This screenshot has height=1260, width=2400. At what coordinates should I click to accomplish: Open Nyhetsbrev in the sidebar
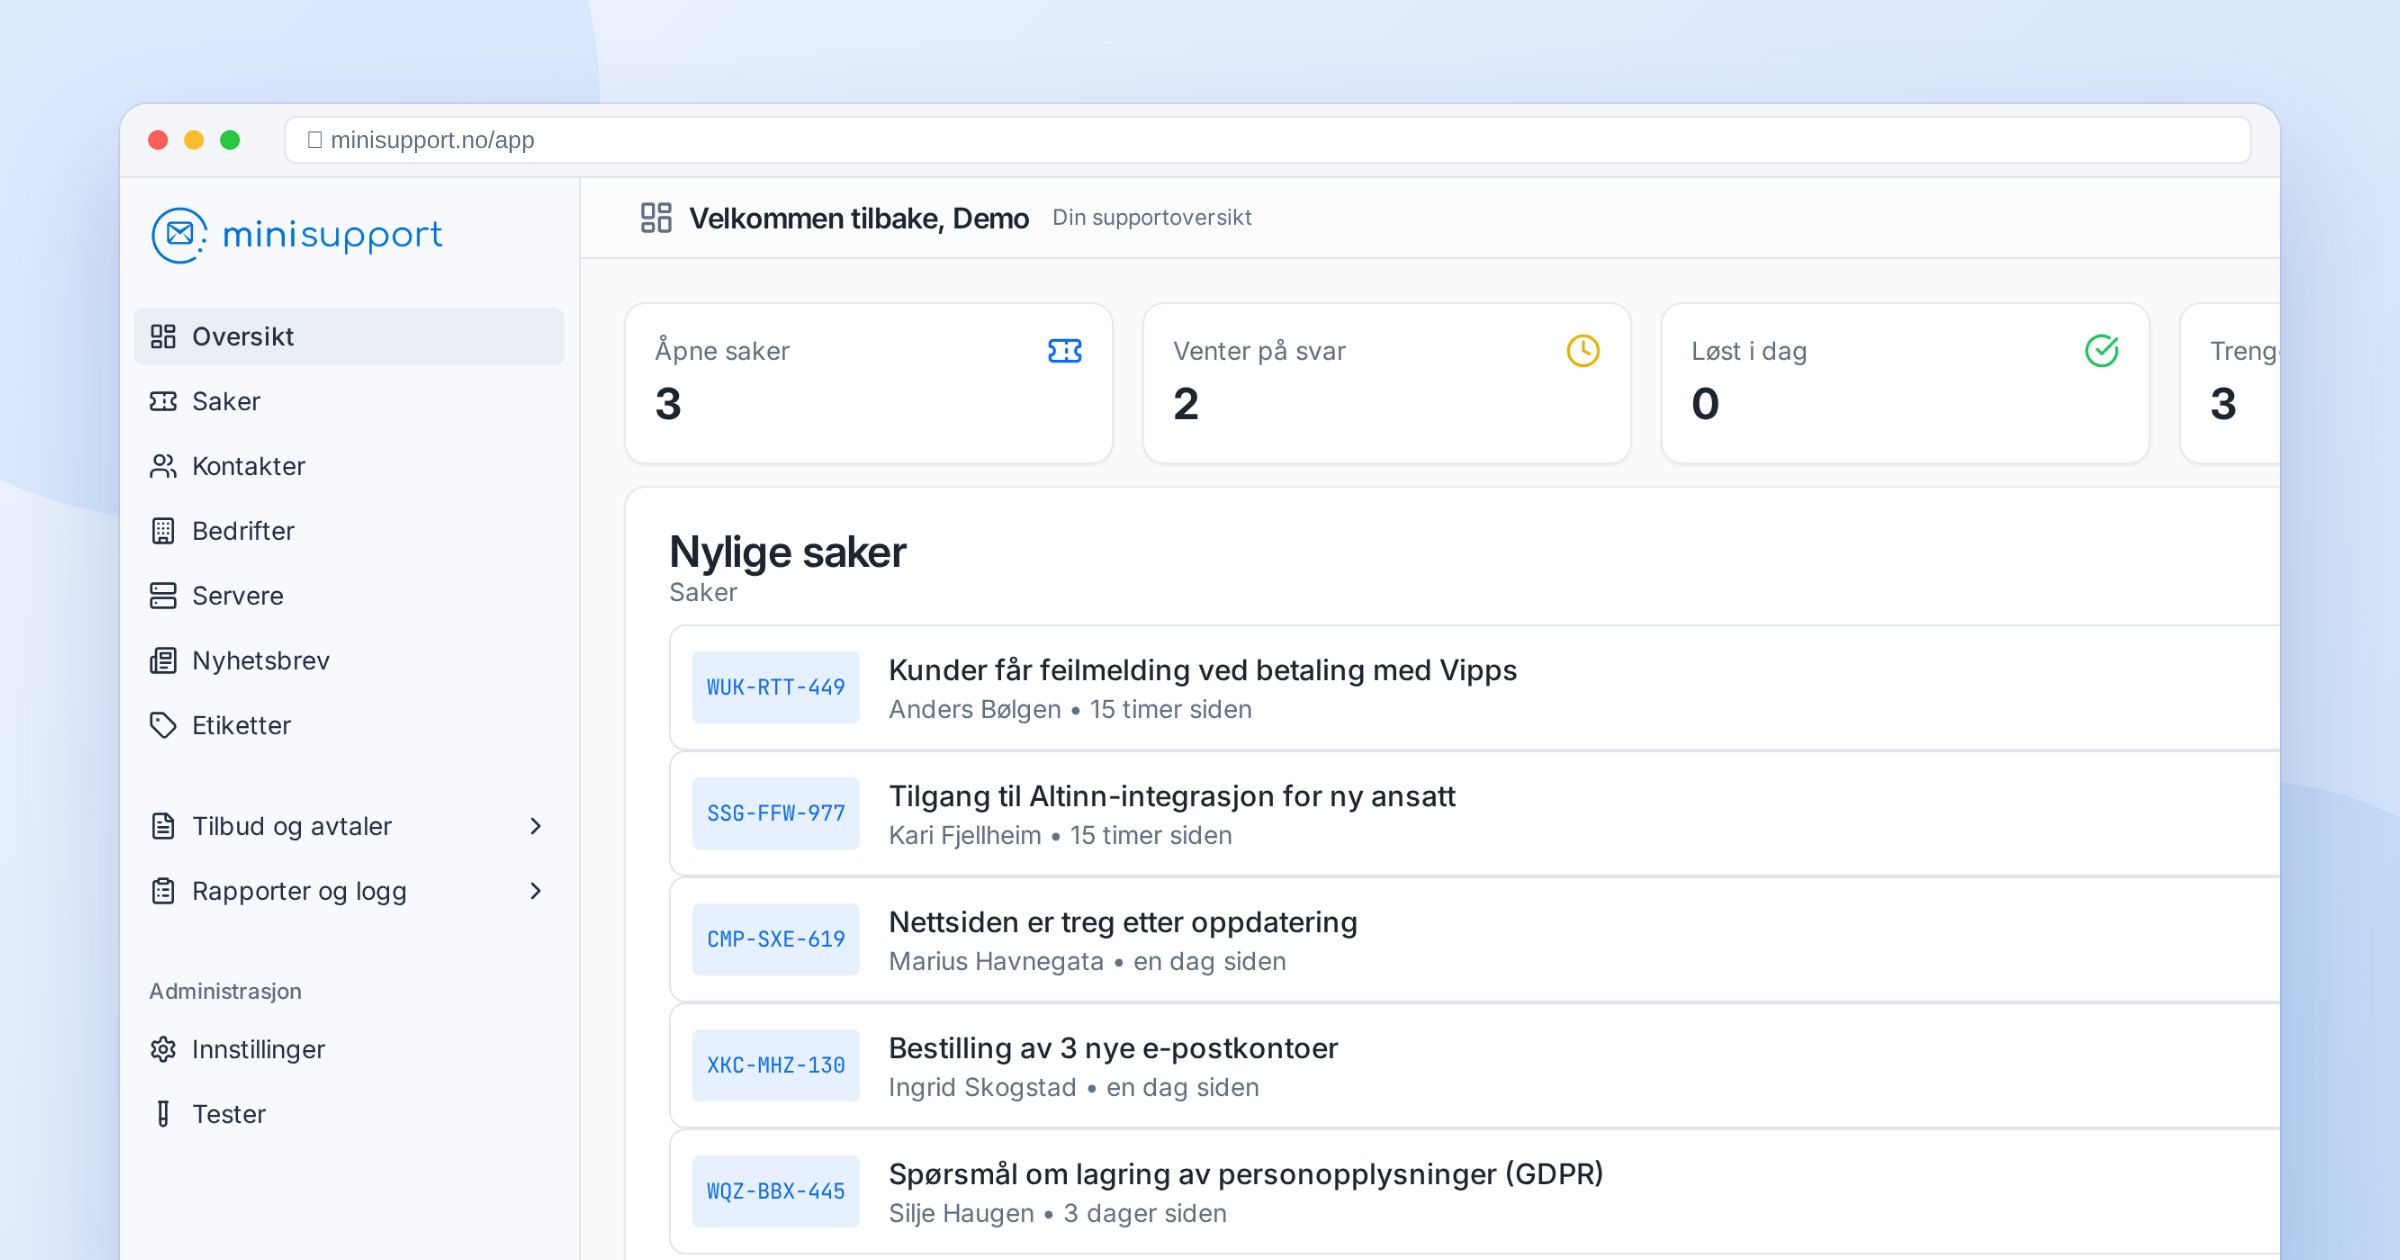(x=349, y=661)
